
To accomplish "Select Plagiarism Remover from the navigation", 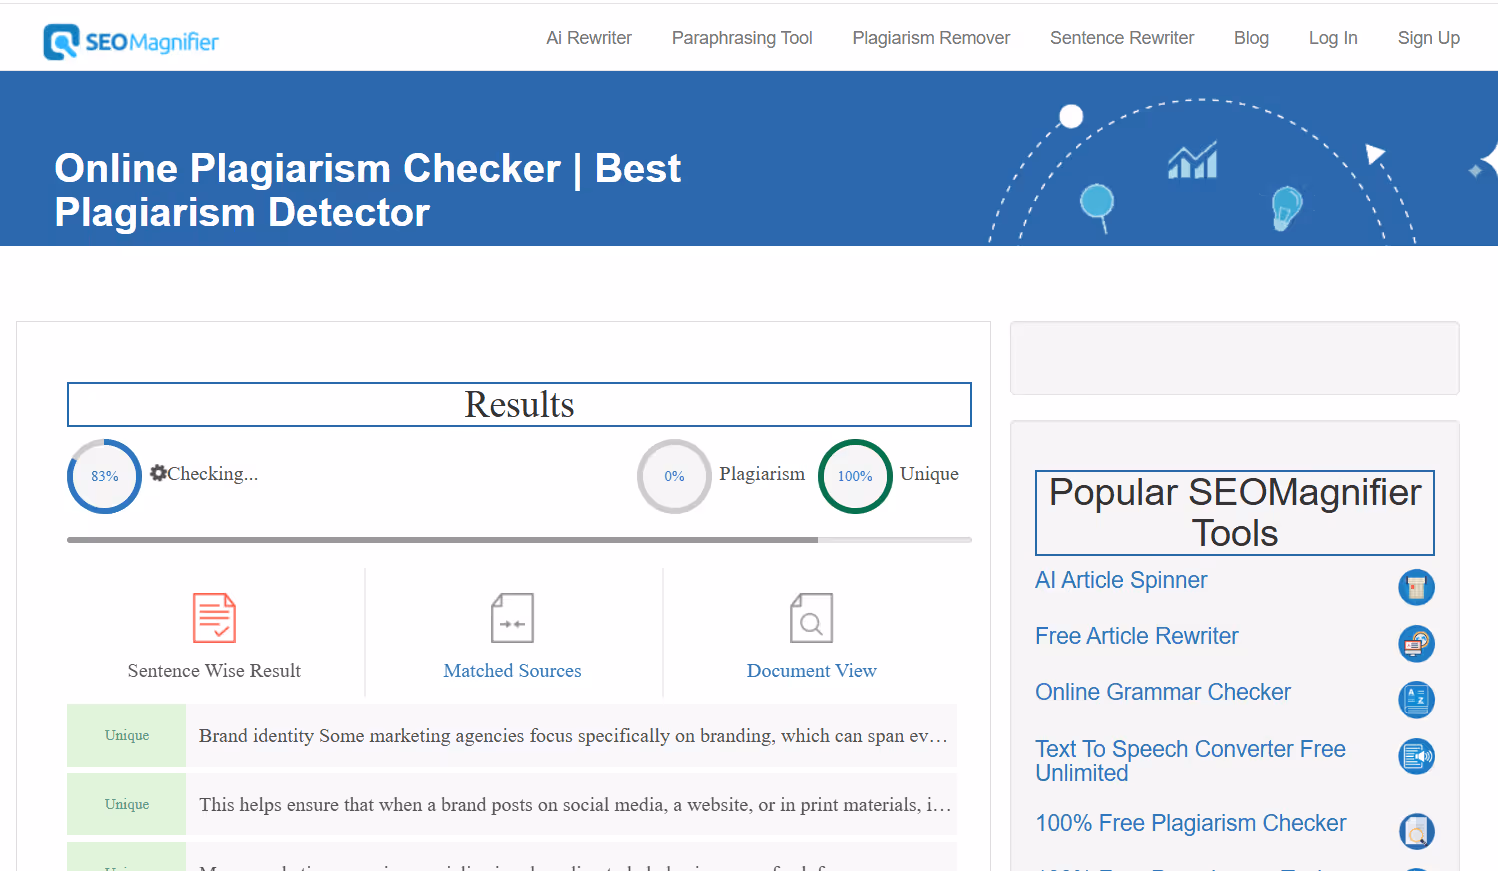I will pyautogui.click(x=931, y=37).
